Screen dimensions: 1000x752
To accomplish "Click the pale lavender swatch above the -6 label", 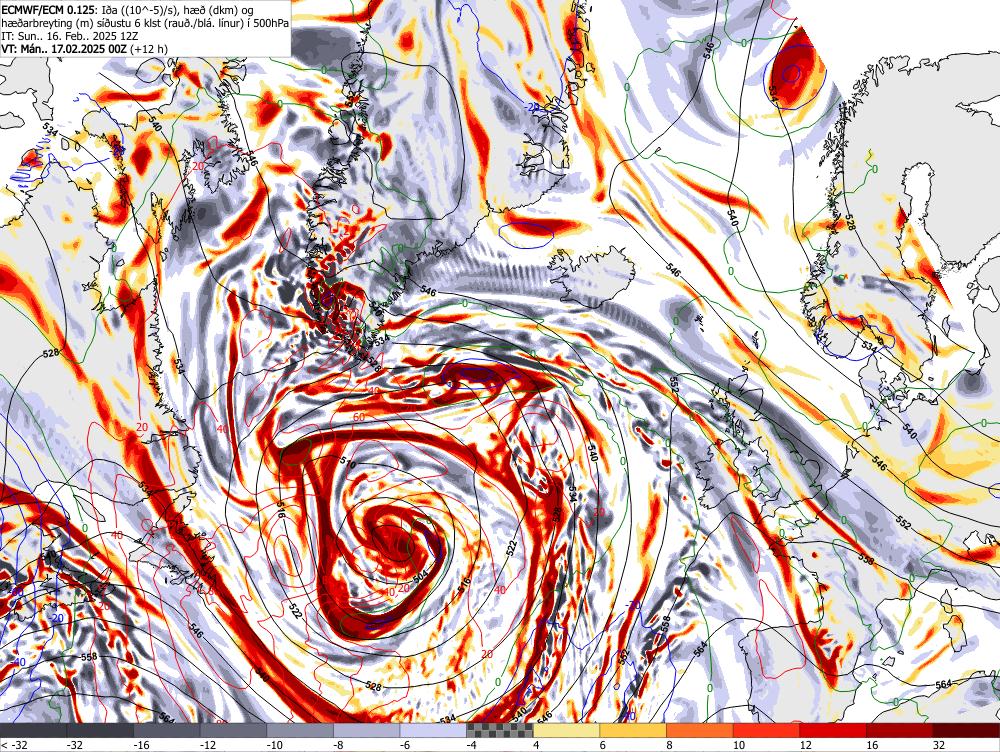I will point(433,730).
